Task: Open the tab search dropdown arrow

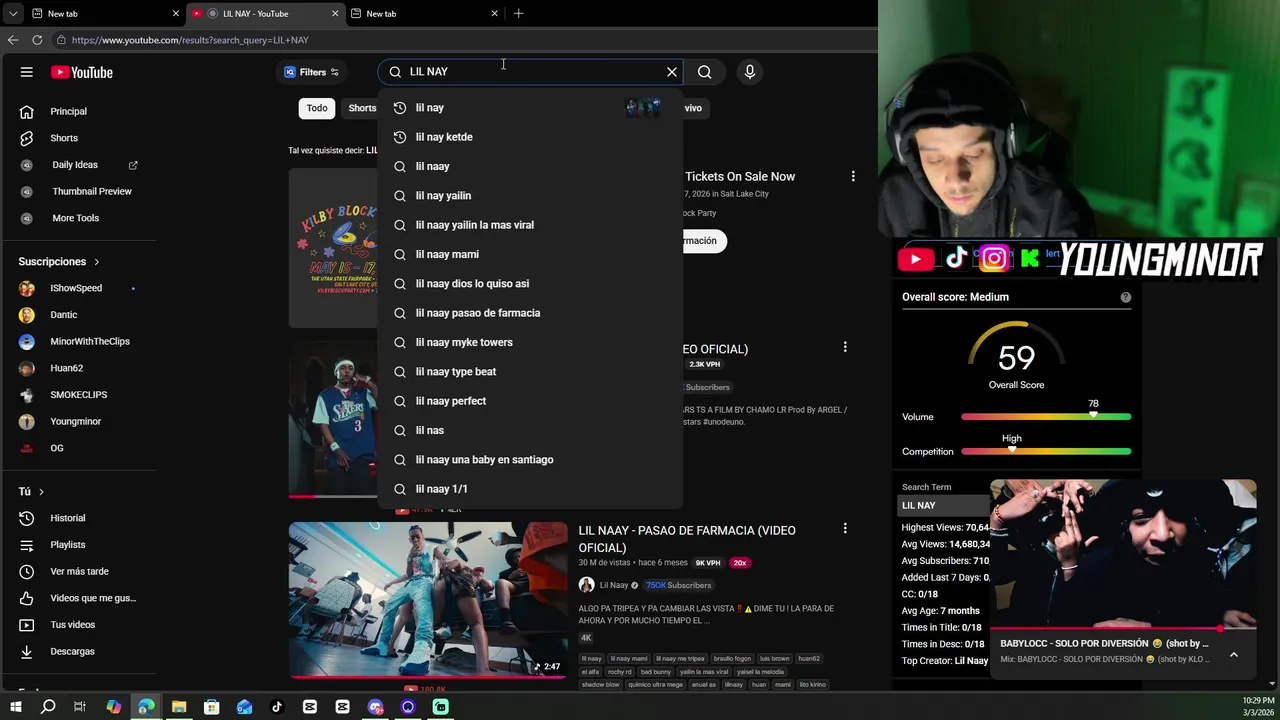Action: [12, 13]
